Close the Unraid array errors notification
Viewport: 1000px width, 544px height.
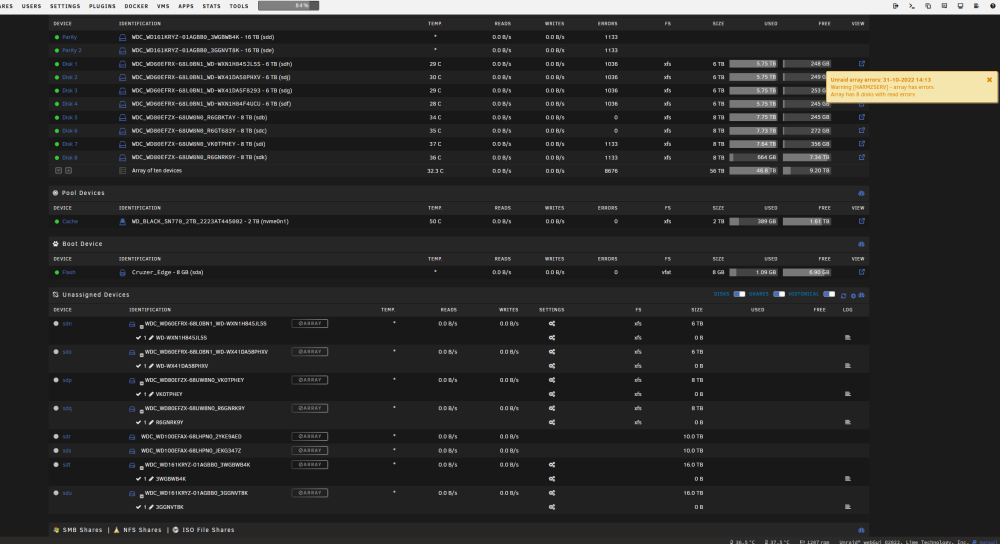[x=989, y=80]
